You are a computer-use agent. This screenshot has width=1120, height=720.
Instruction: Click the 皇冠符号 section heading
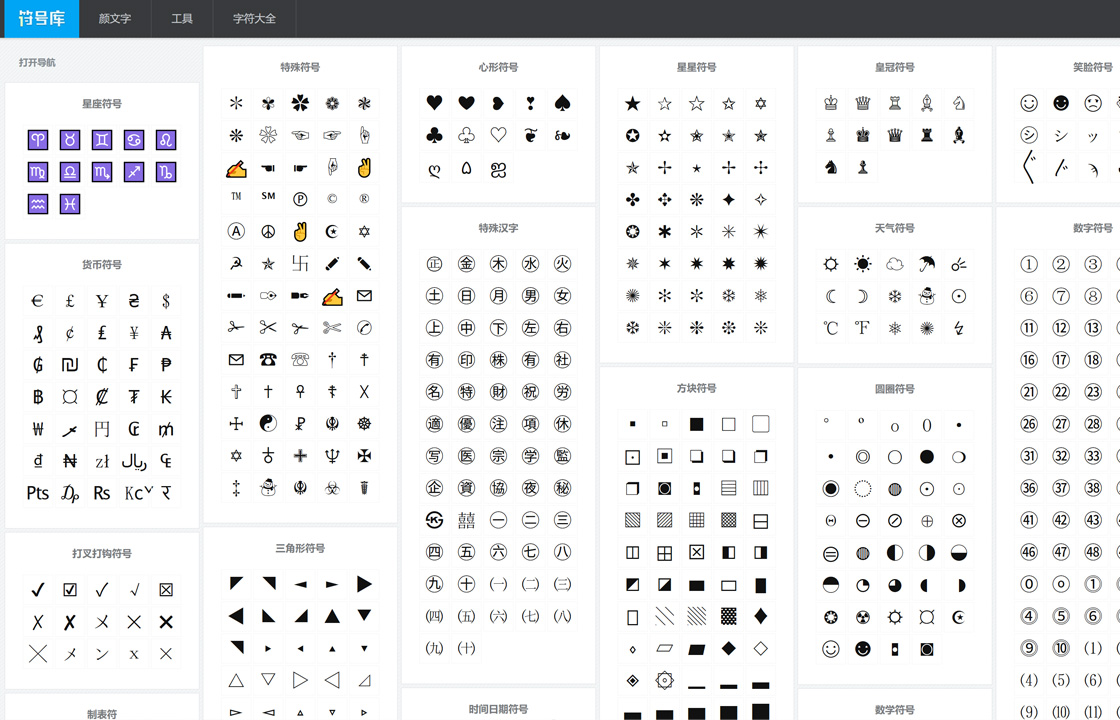[895, 67]
